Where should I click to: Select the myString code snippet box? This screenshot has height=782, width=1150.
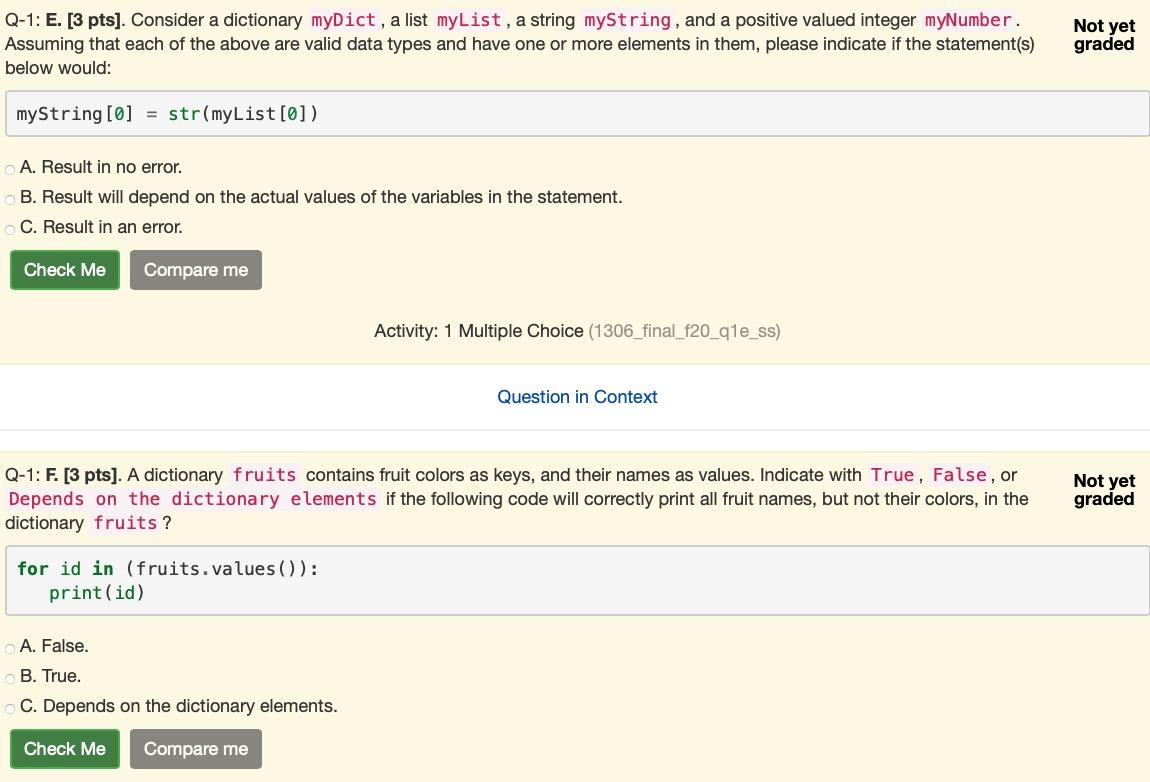coord(575,113)
